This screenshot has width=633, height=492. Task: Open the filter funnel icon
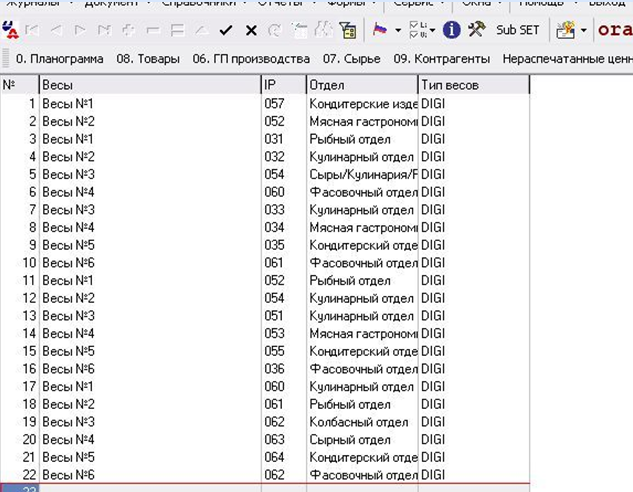pyautogui.click(x=348, y=30)
